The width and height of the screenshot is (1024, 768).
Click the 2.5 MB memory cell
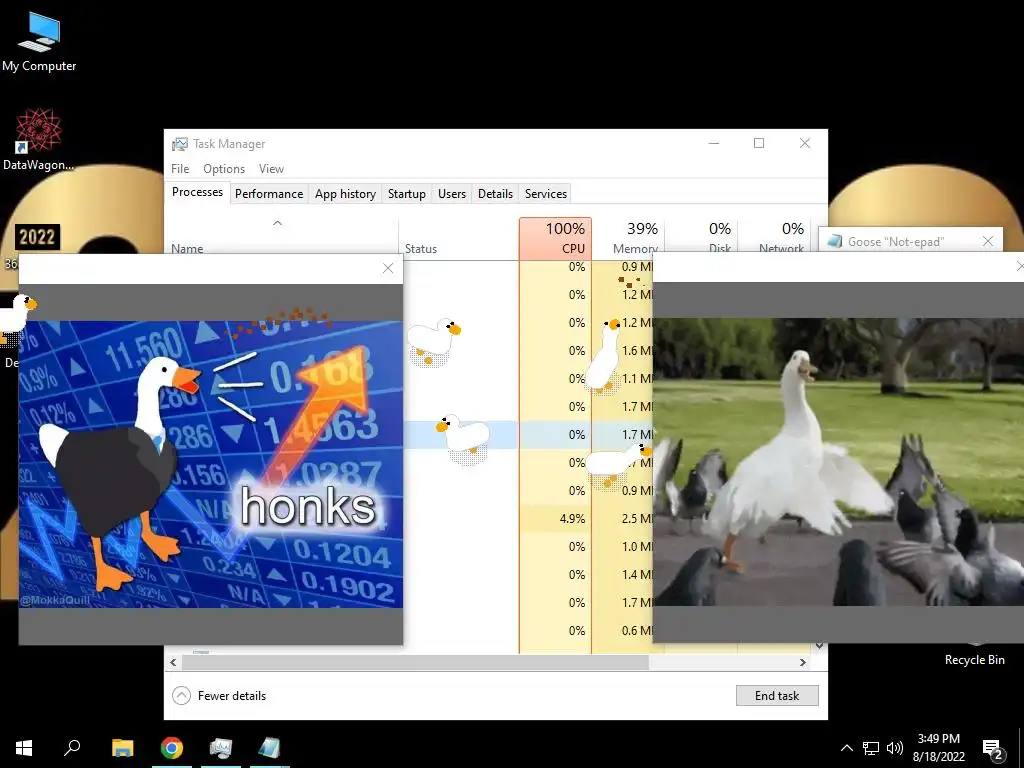pos(622,519)
